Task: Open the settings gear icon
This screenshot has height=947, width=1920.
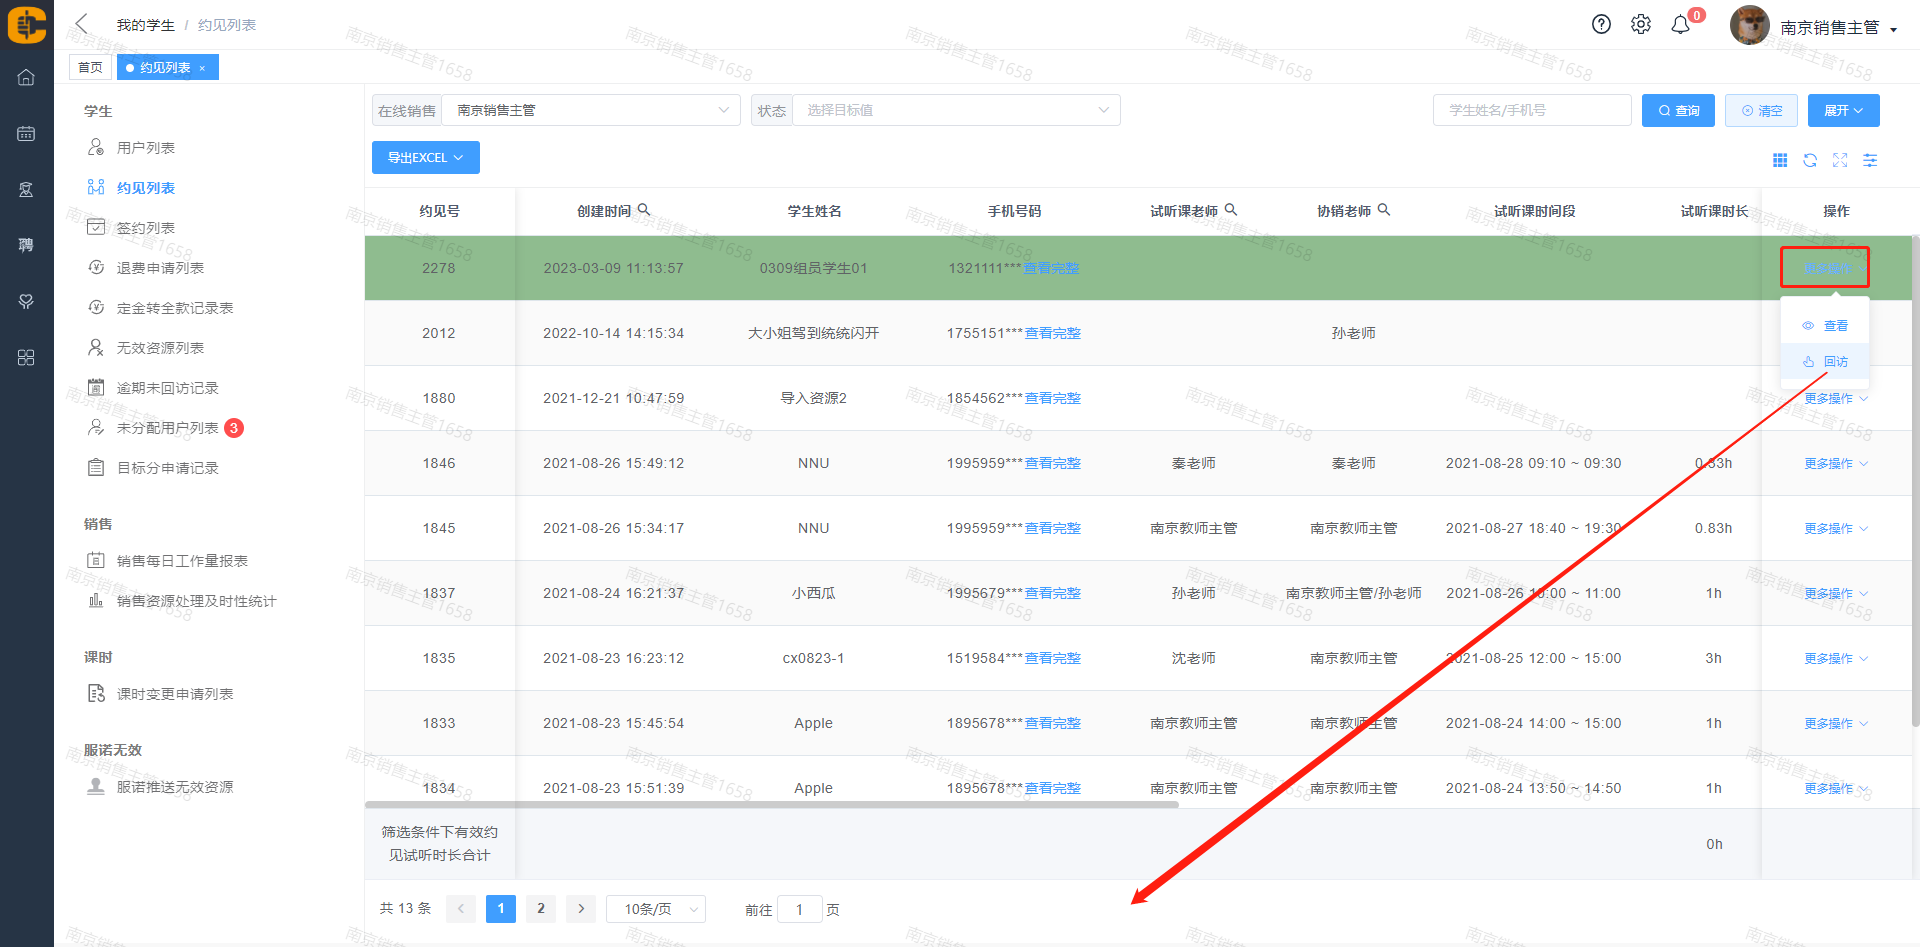Action: (1641, 25)
